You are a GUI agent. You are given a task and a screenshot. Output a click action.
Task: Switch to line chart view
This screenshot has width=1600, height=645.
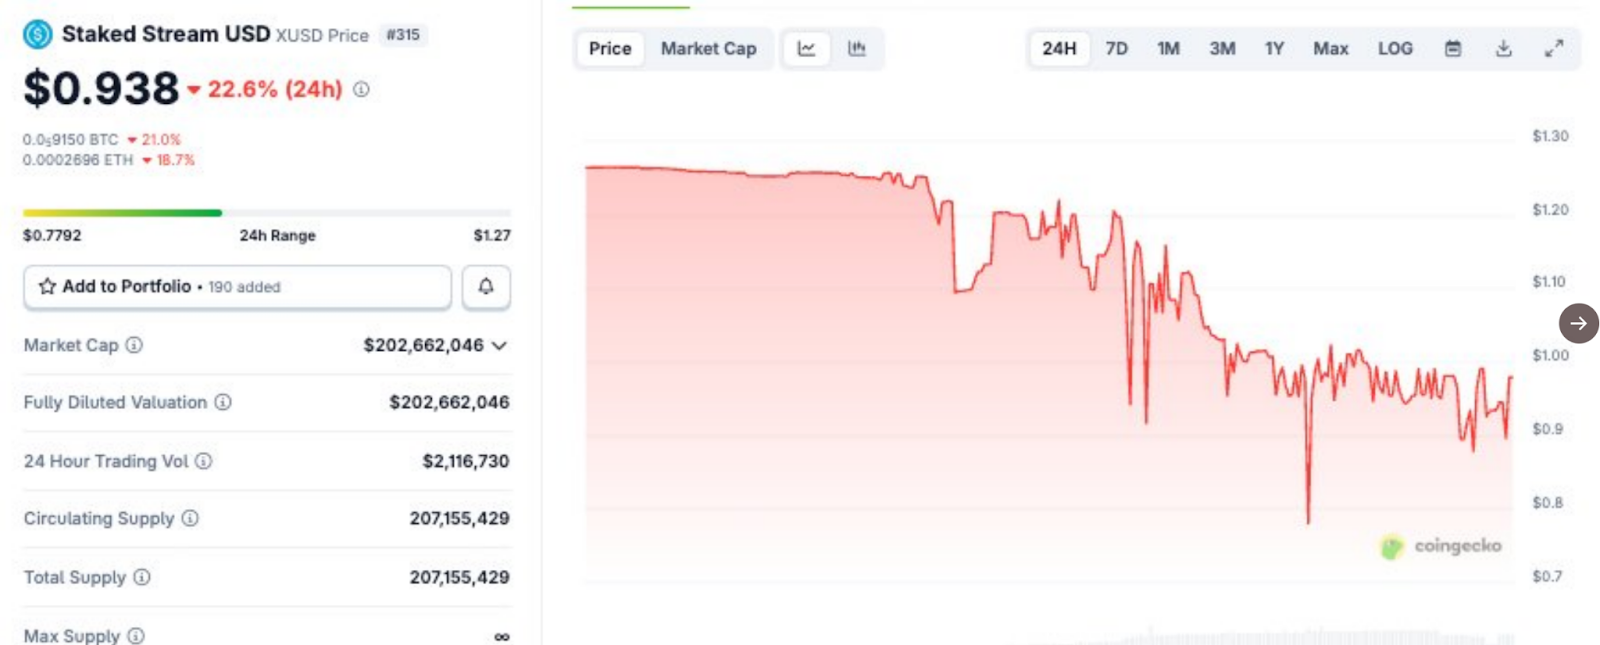(806, 49)
